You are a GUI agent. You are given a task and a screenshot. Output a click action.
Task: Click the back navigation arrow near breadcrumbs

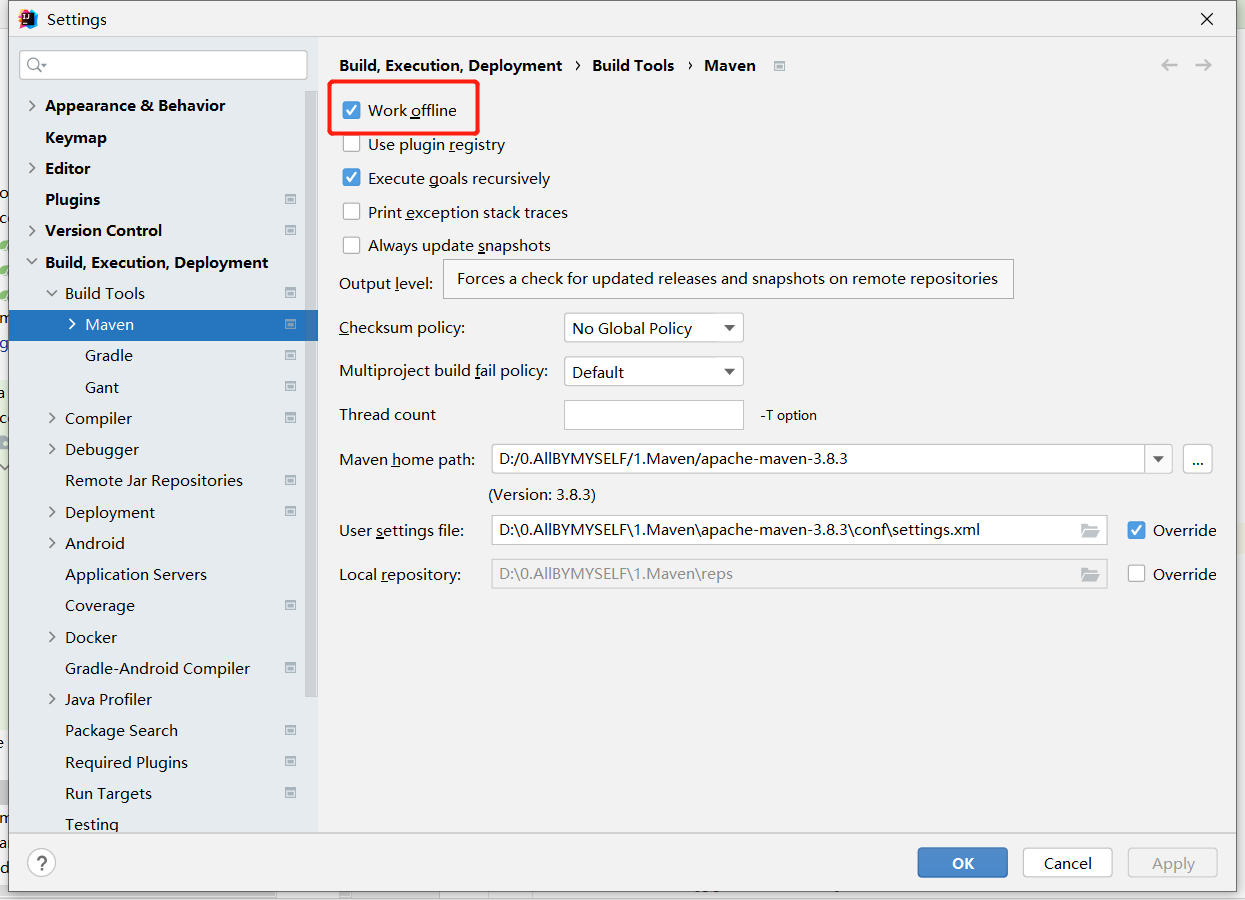[1168, 65]
